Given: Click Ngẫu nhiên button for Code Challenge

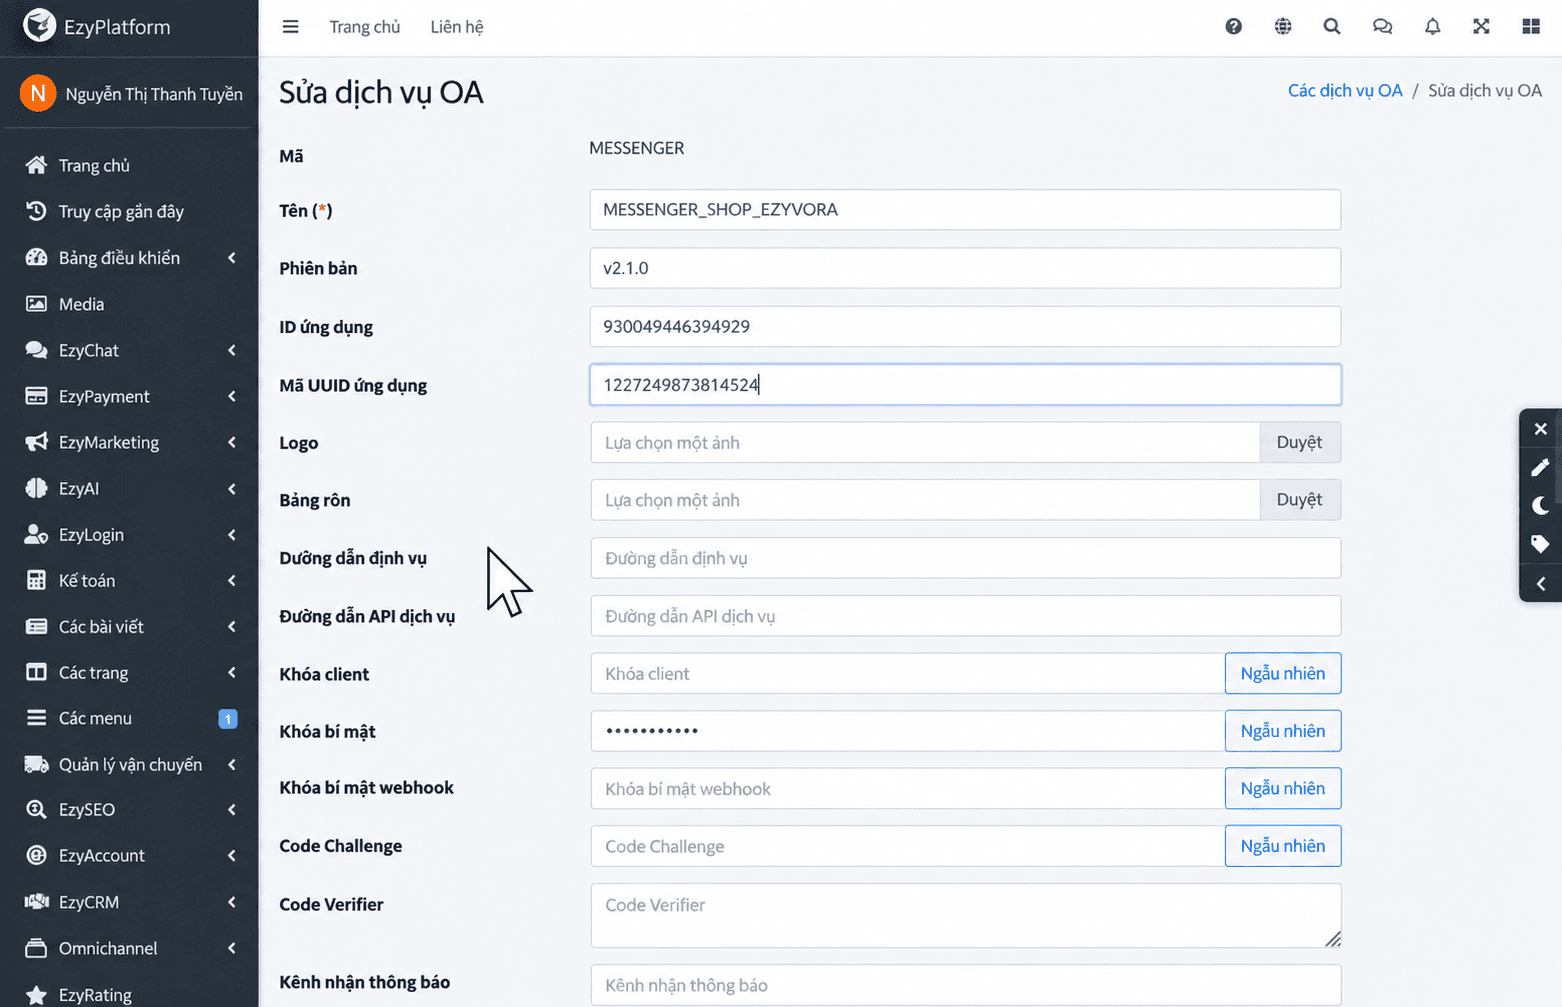Looking at the screenshot, I should (x=1283, y=846).
